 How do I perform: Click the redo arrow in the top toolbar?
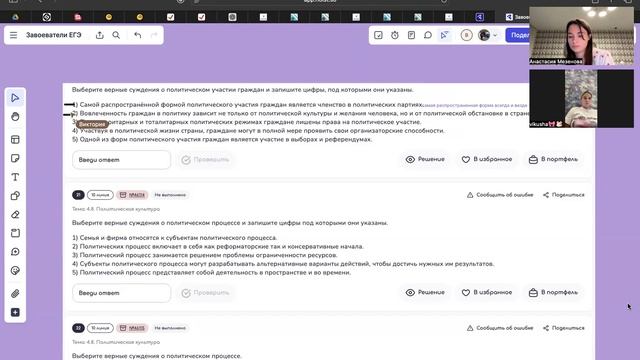coord(154,35)
